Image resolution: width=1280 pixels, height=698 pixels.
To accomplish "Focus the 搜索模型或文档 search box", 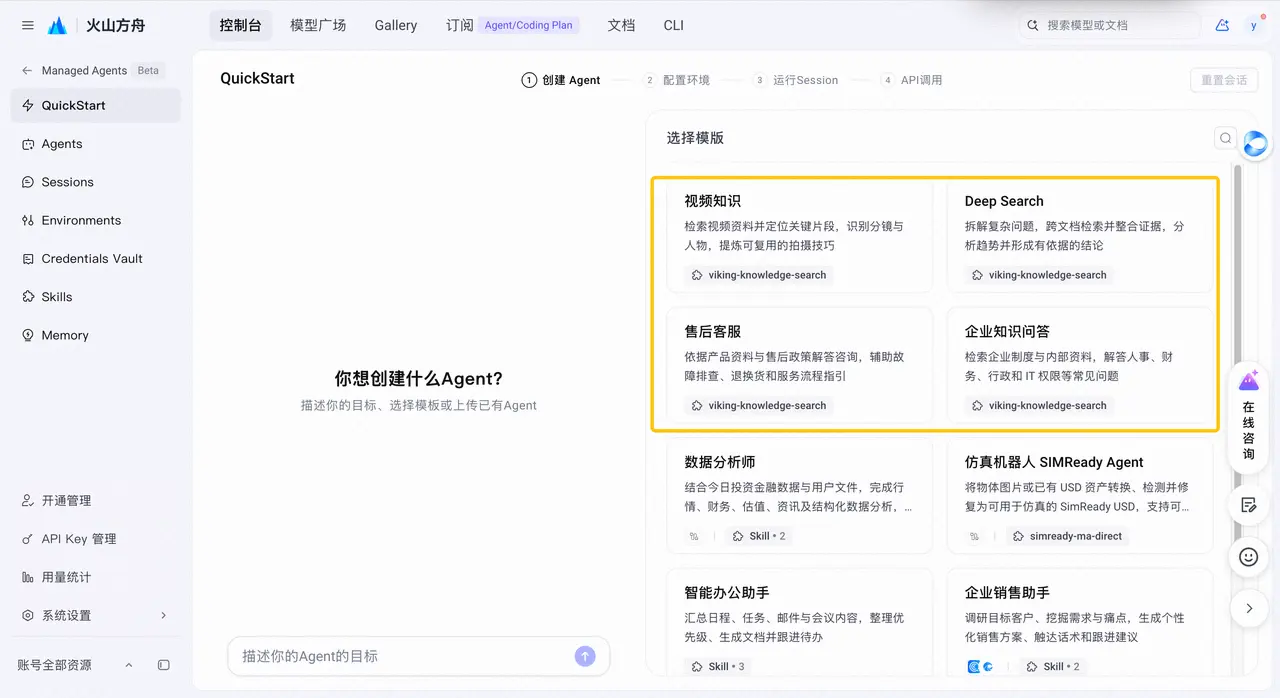I will pos(1108,25).
